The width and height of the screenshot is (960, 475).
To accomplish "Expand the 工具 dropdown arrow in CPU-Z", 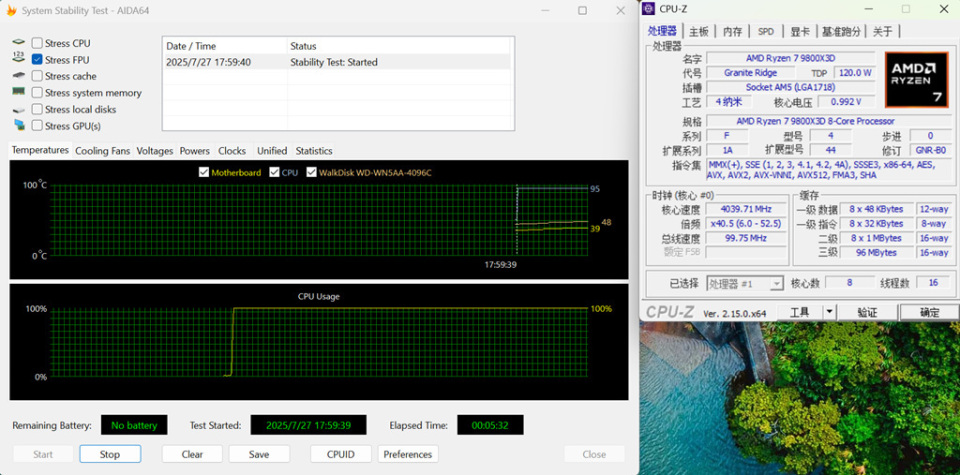I will pos(829,312).
